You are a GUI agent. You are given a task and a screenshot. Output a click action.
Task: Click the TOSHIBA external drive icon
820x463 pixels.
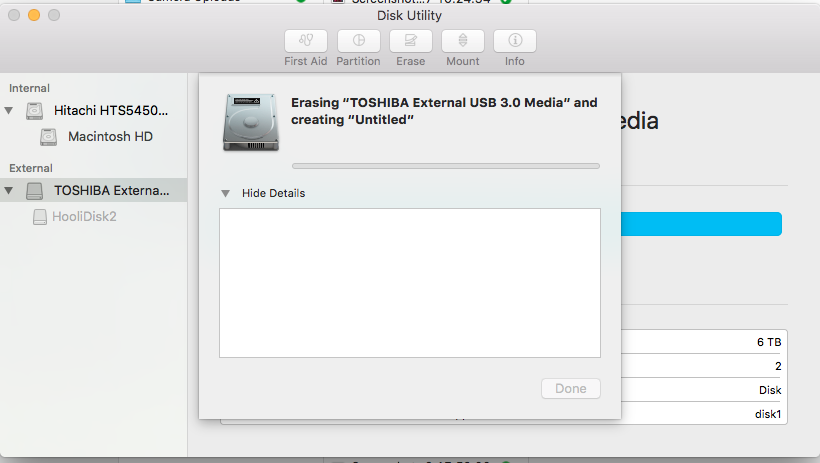pos(35,191)
